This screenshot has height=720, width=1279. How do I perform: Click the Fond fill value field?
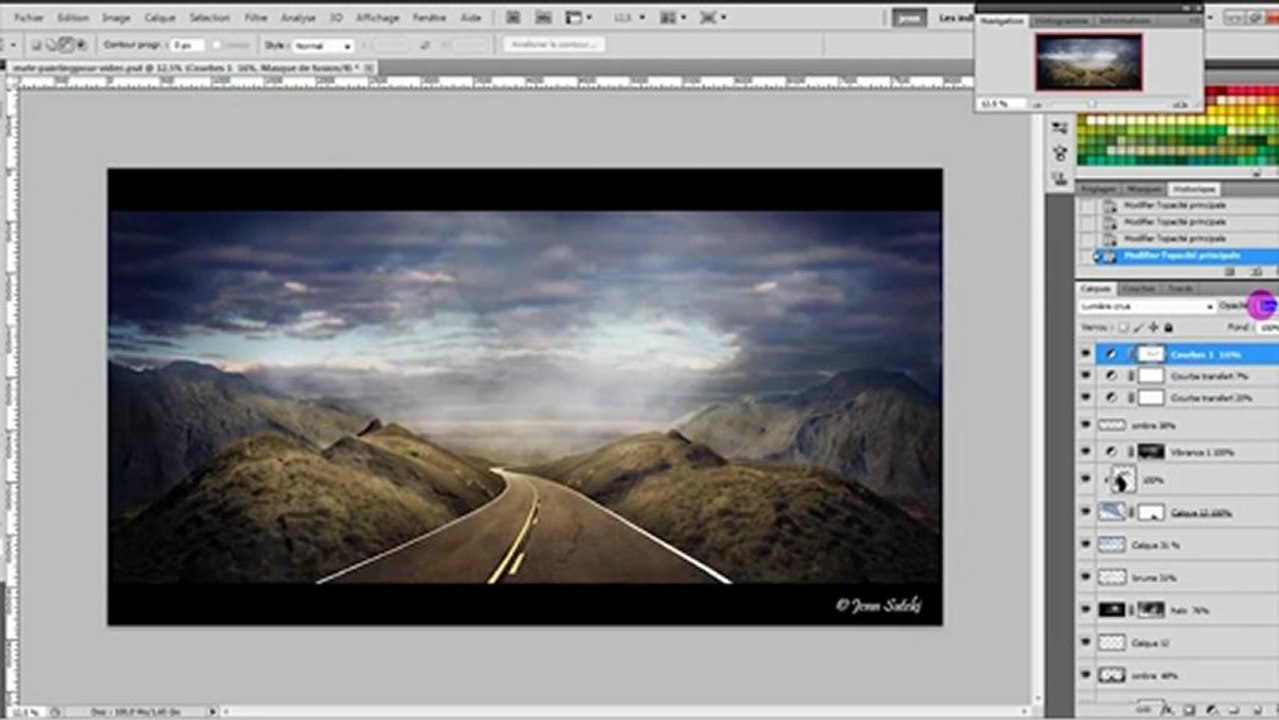[1267, 327]
